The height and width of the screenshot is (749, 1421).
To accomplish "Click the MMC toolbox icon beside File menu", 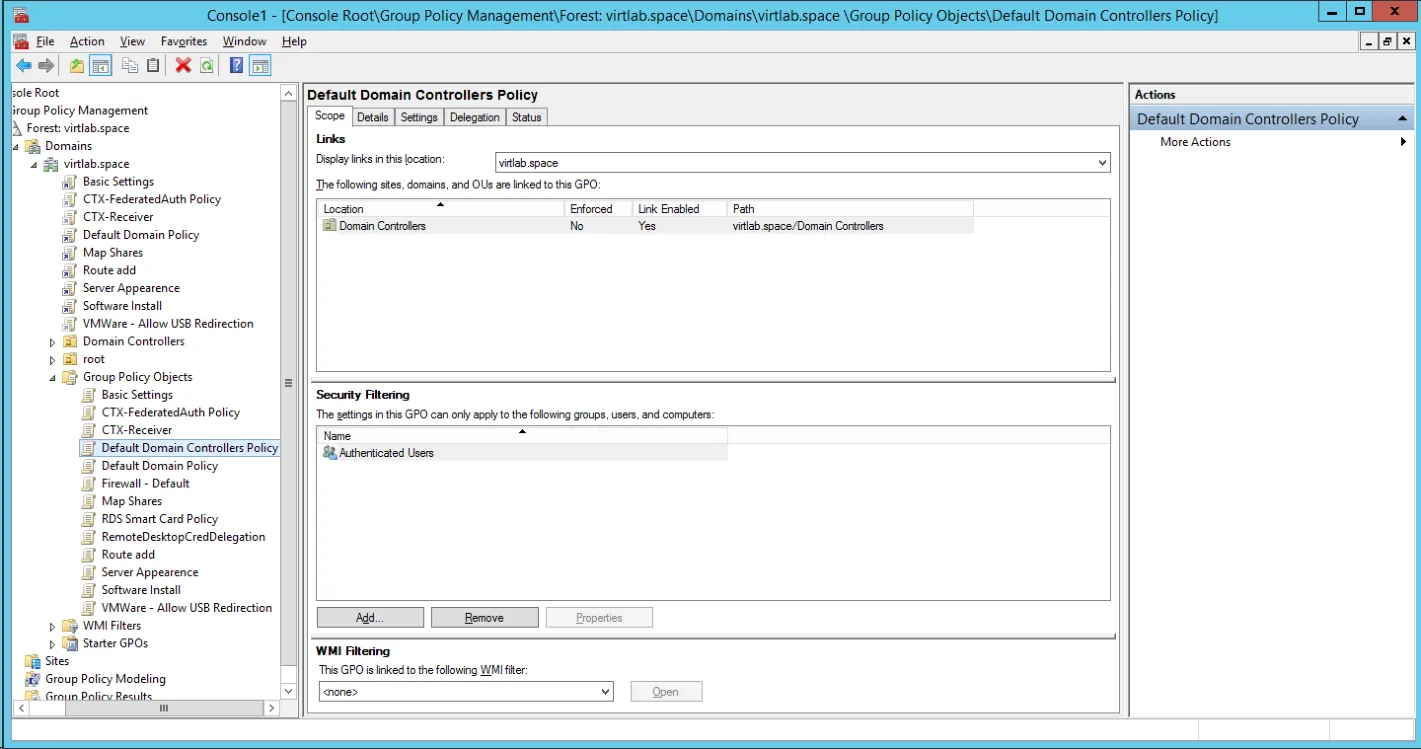I will (21, 41).
